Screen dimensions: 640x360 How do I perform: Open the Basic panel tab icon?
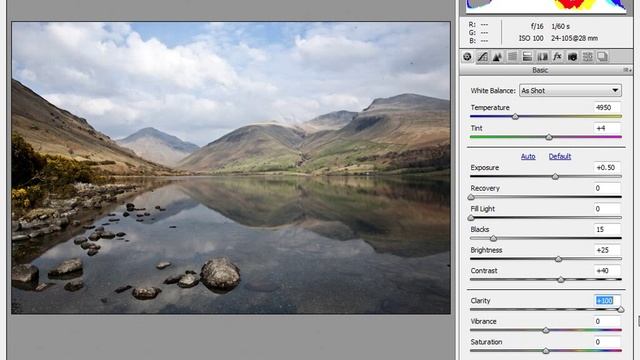[467, 57]
